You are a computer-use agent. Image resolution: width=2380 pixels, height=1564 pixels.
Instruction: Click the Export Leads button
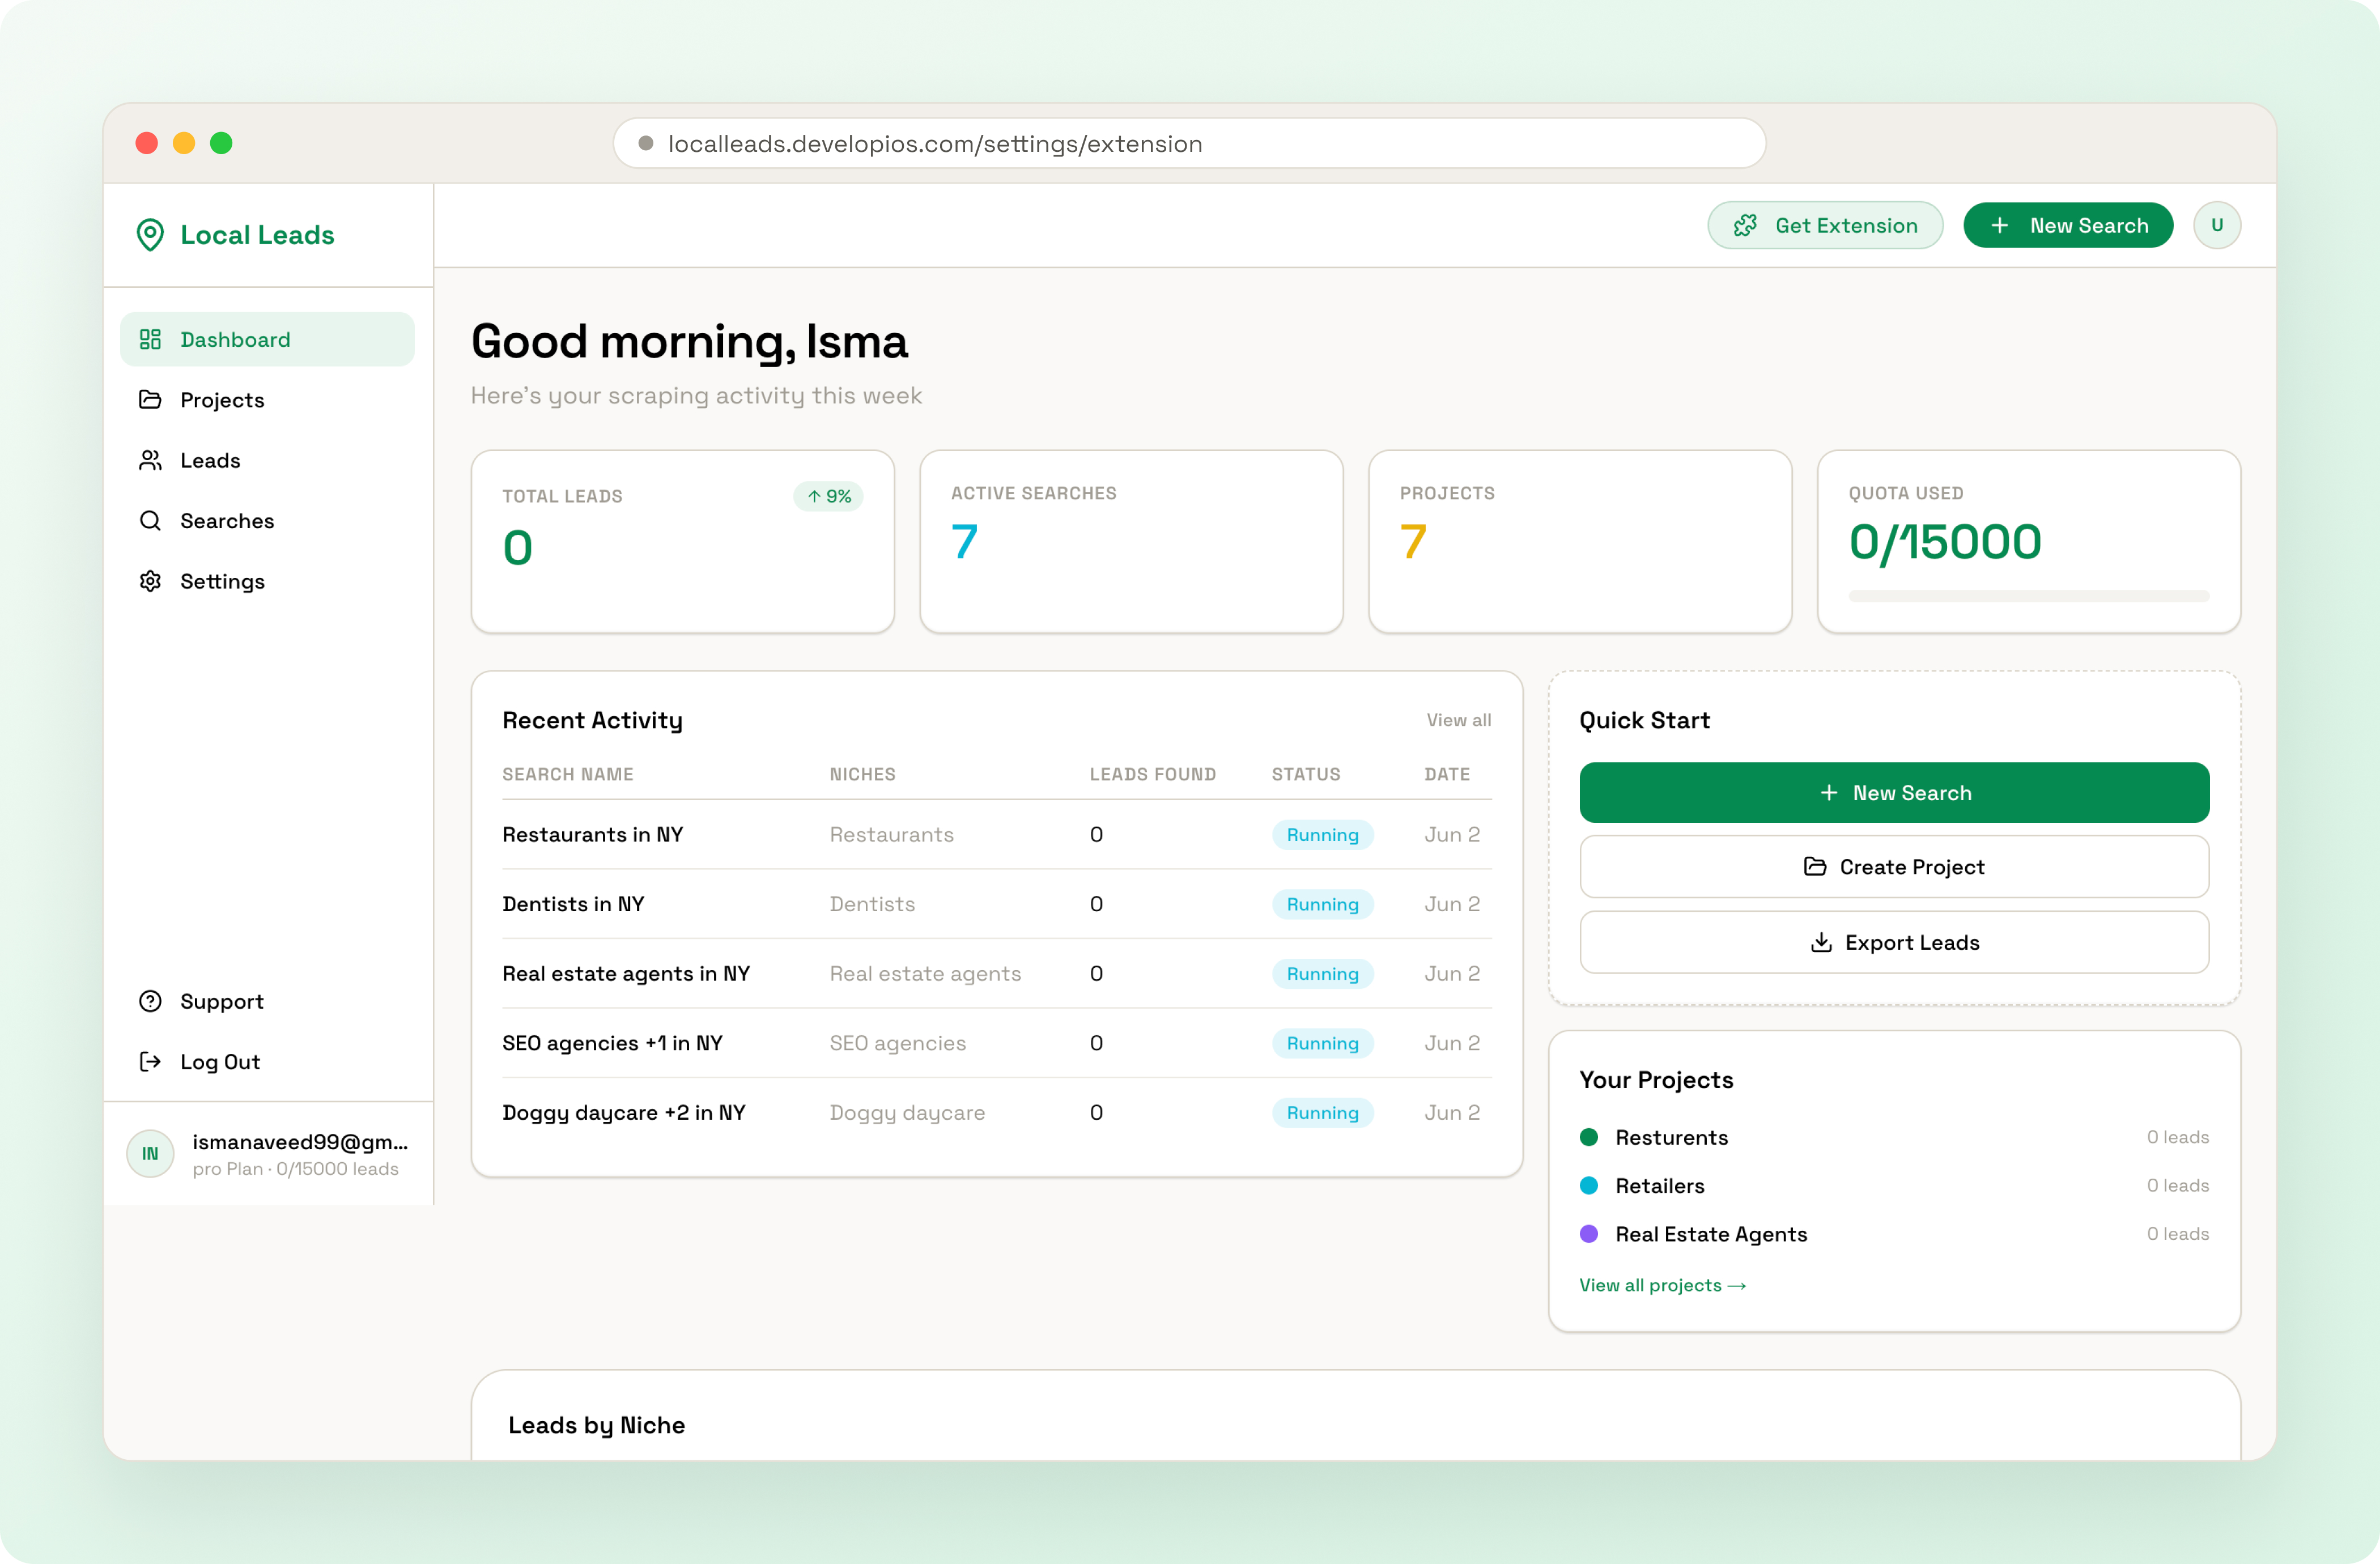1894,942
